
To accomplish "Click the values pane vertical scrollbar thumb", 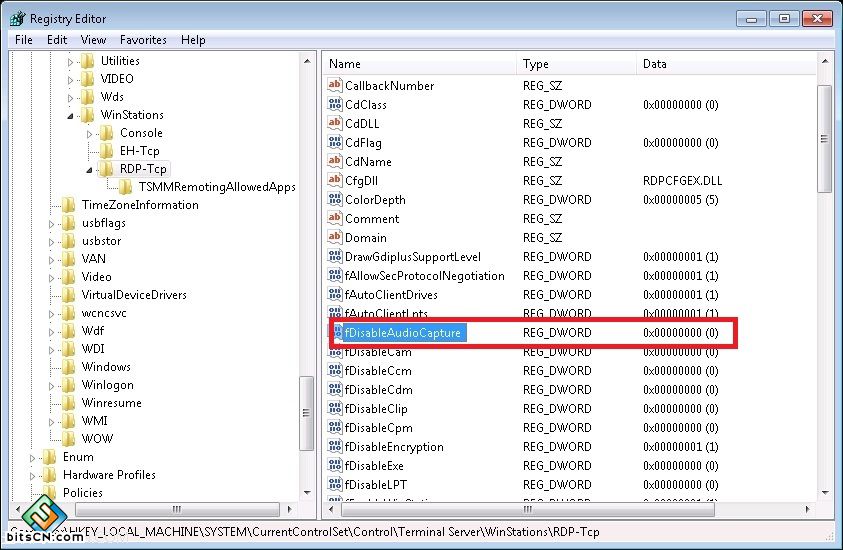I will [824, 138].
